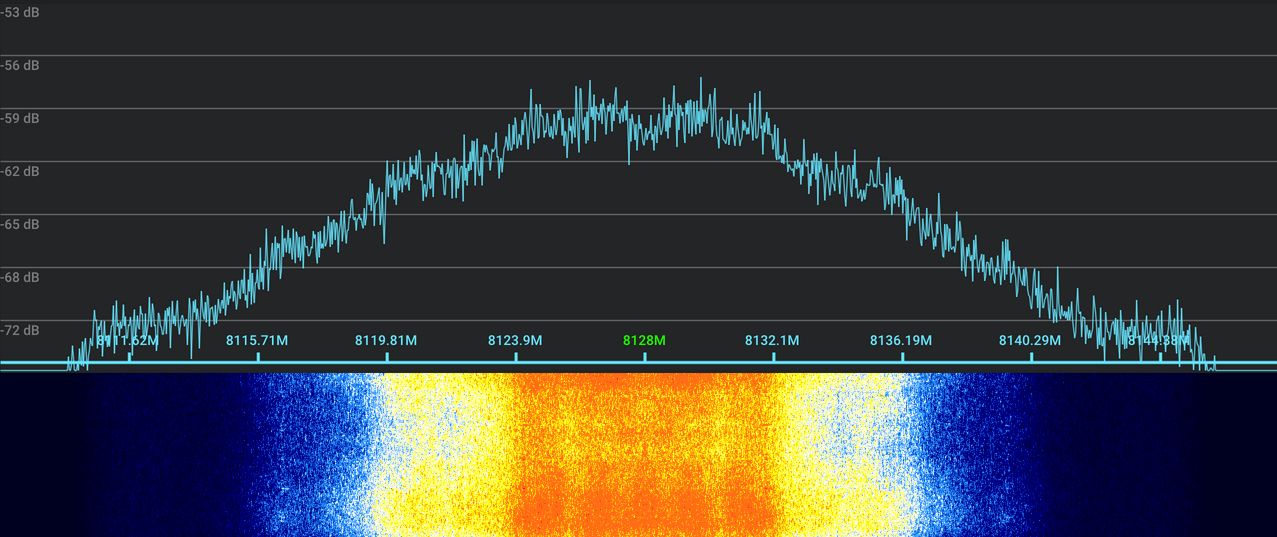The height and width of the screenshot is (537, 1277).
Task: Select the -56 dB scale label
Action: pos(20,65)
